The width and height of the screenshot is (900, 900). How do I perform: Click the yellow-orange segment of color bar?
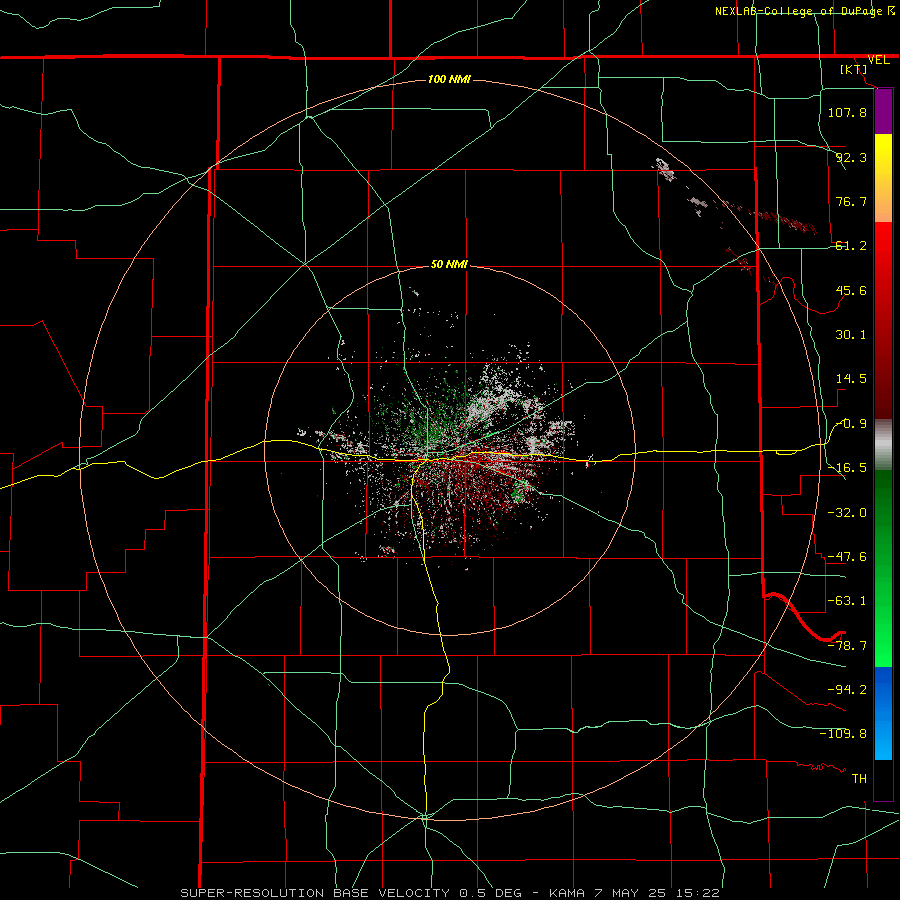tap(883, 178)
